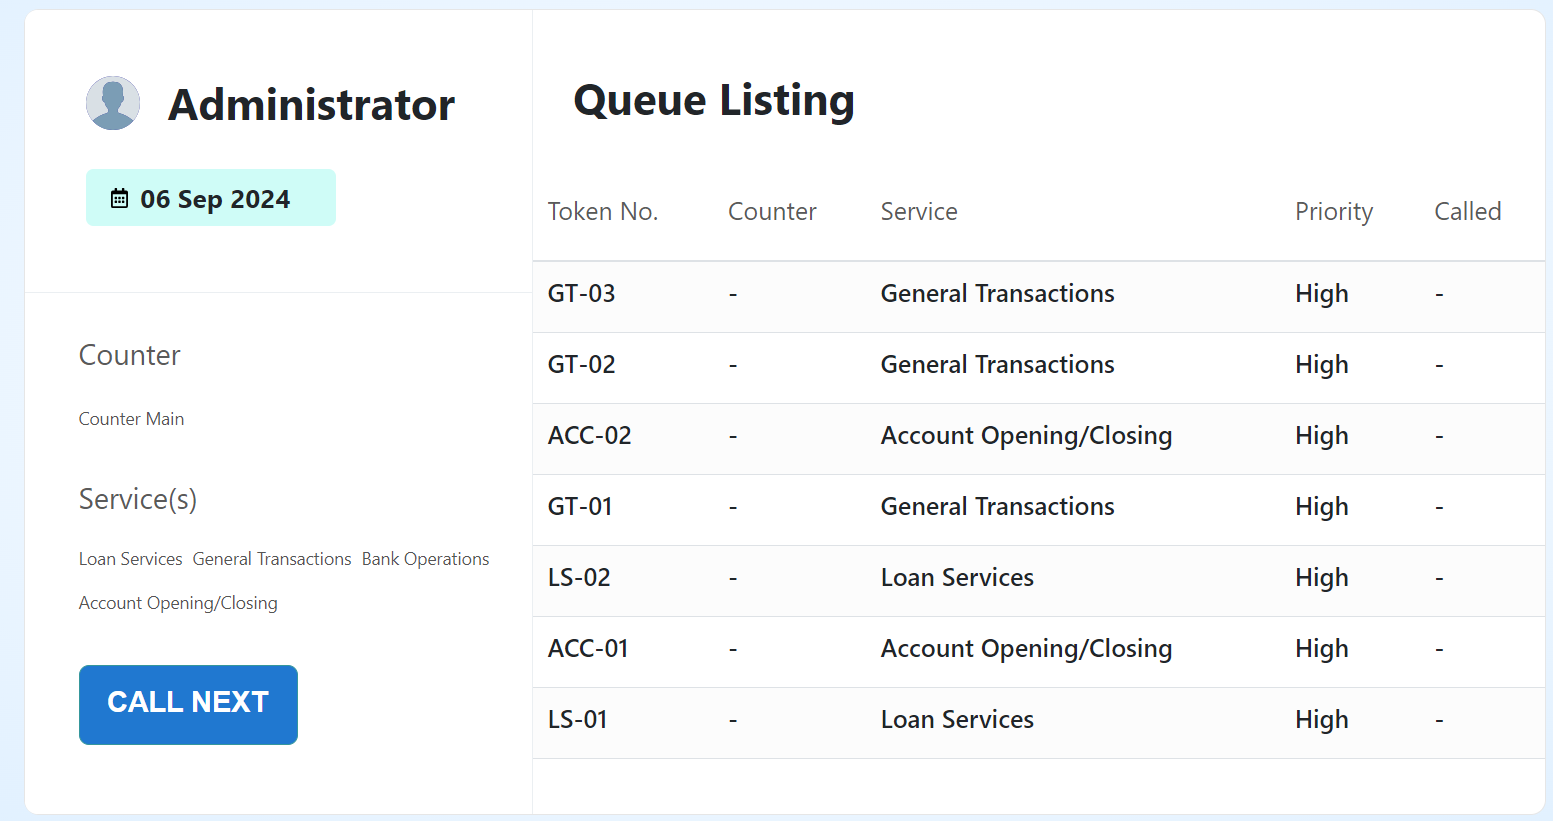Select the Account Opening/Closing service tag
The height and width of the screenshot is (821, 1553).
coord(178,603)
